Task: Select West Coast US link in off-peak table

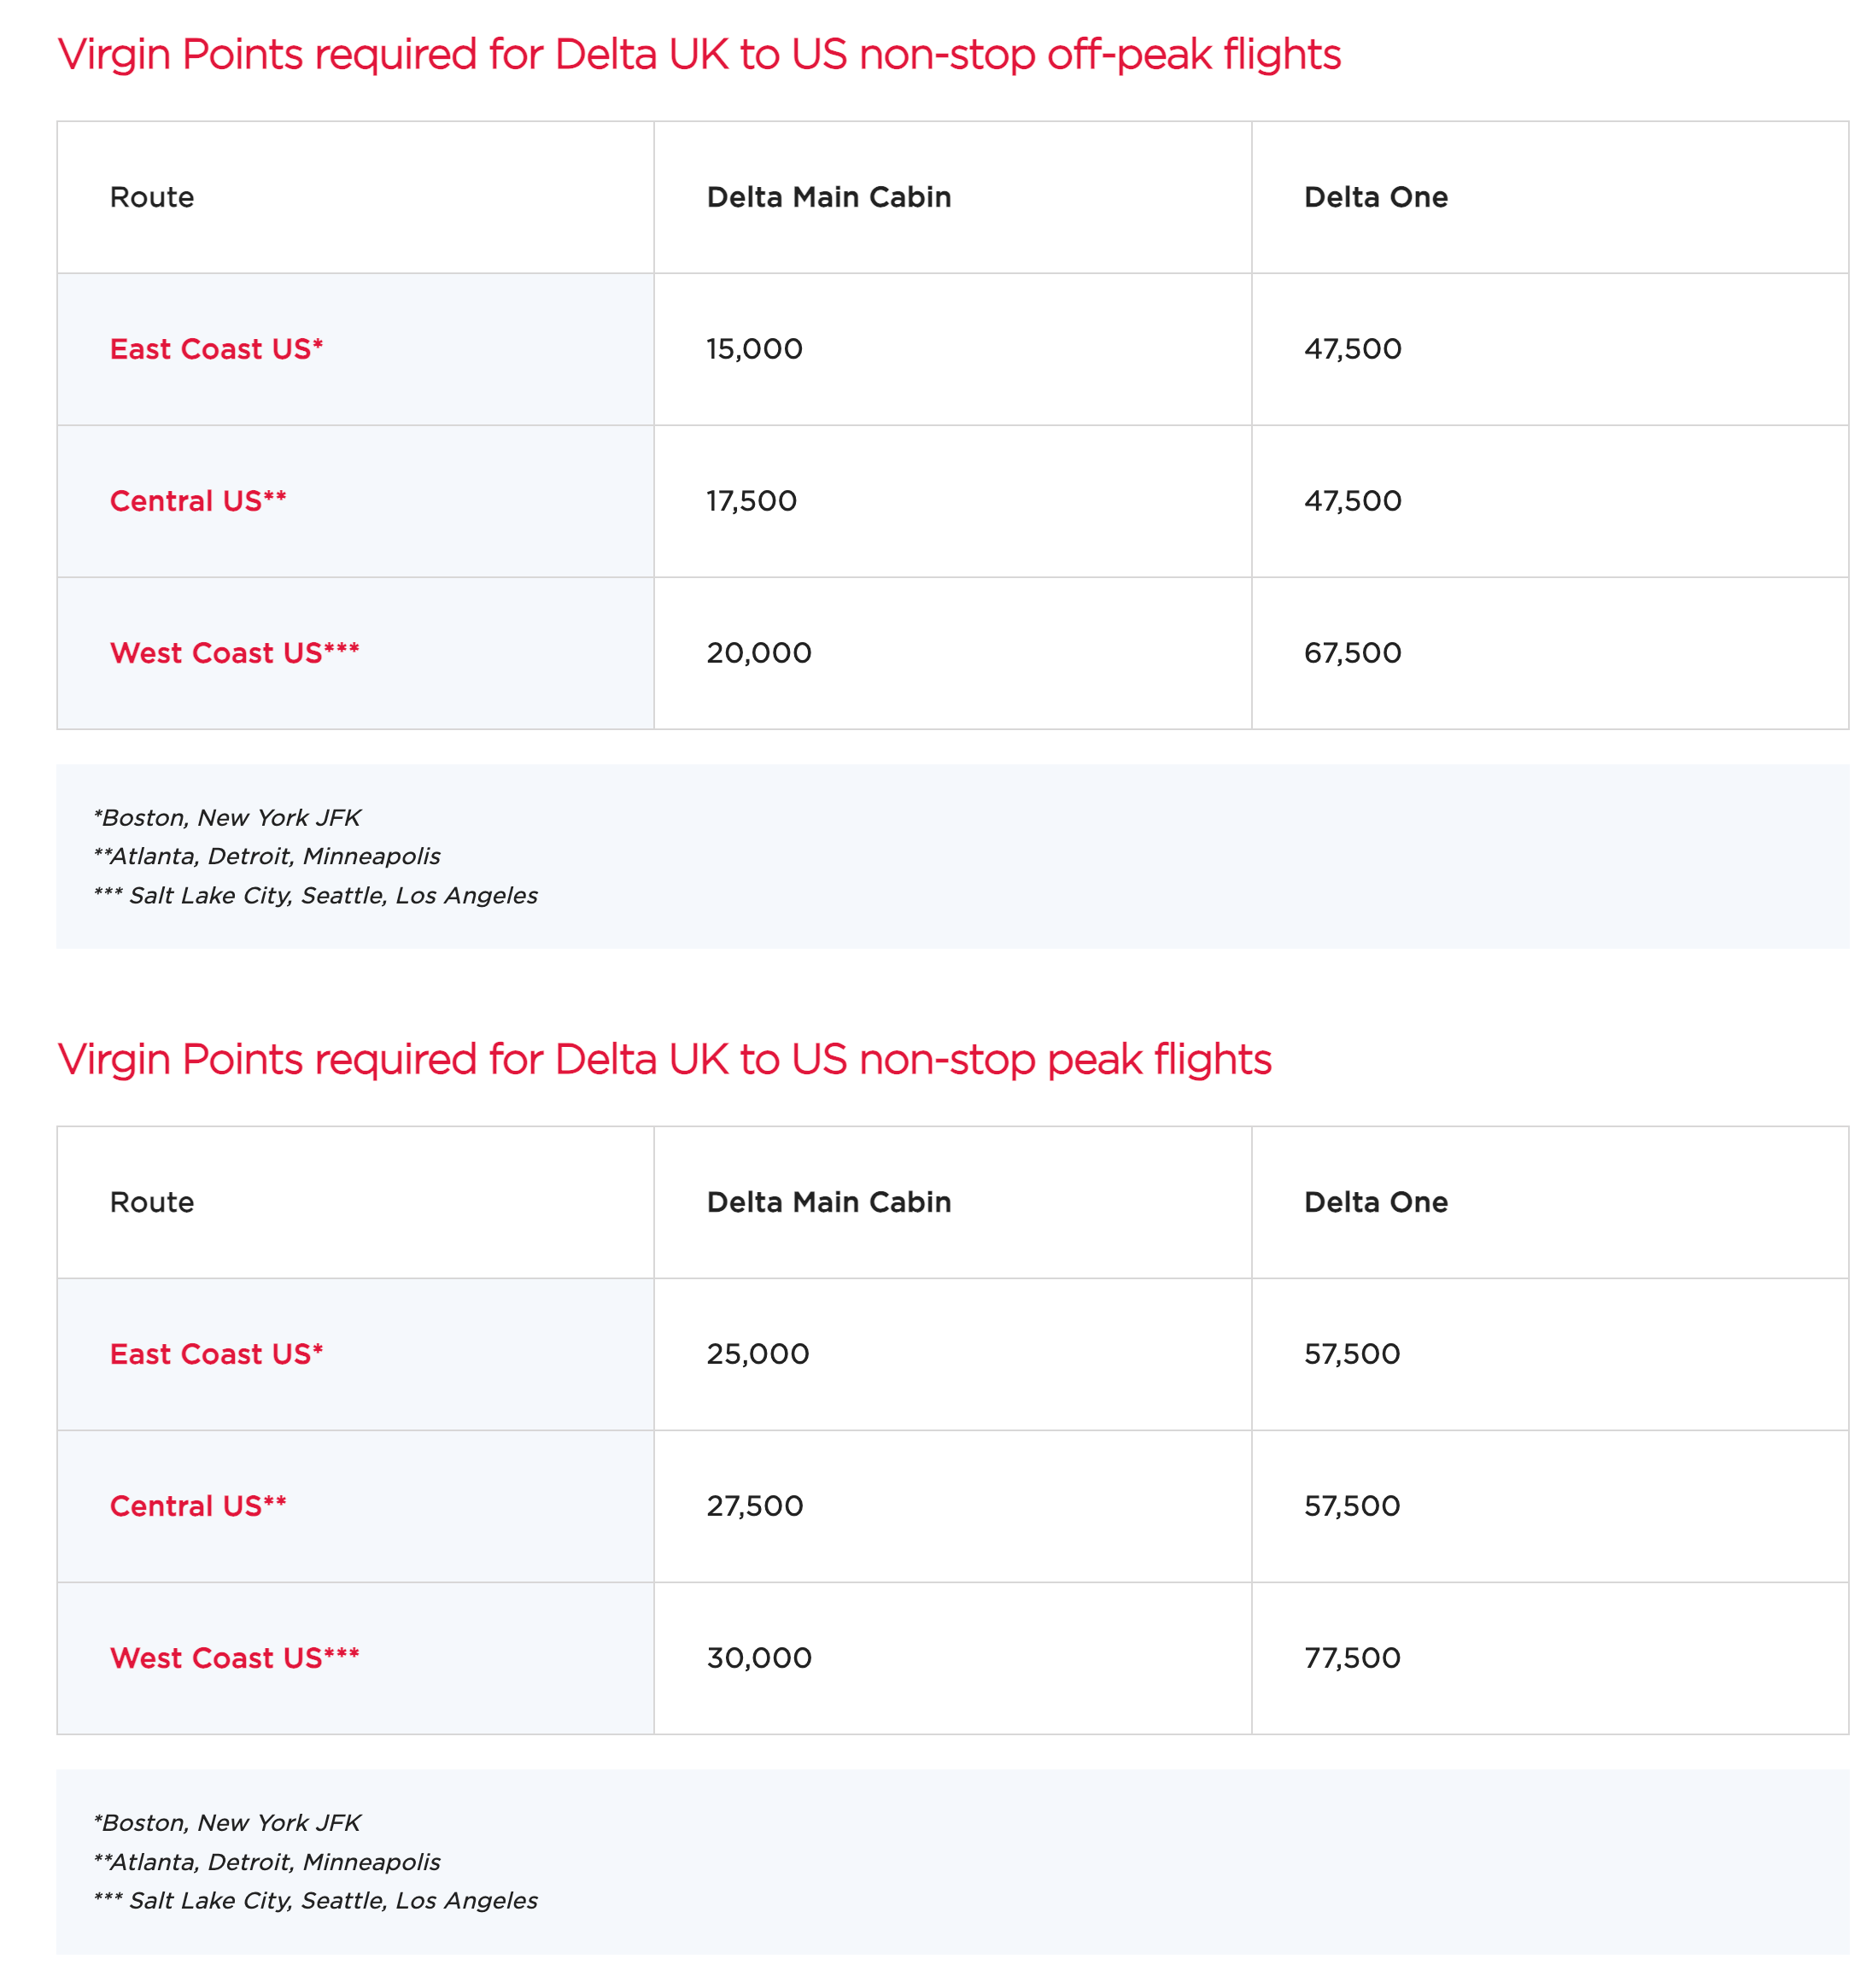Action: (234, 653)
